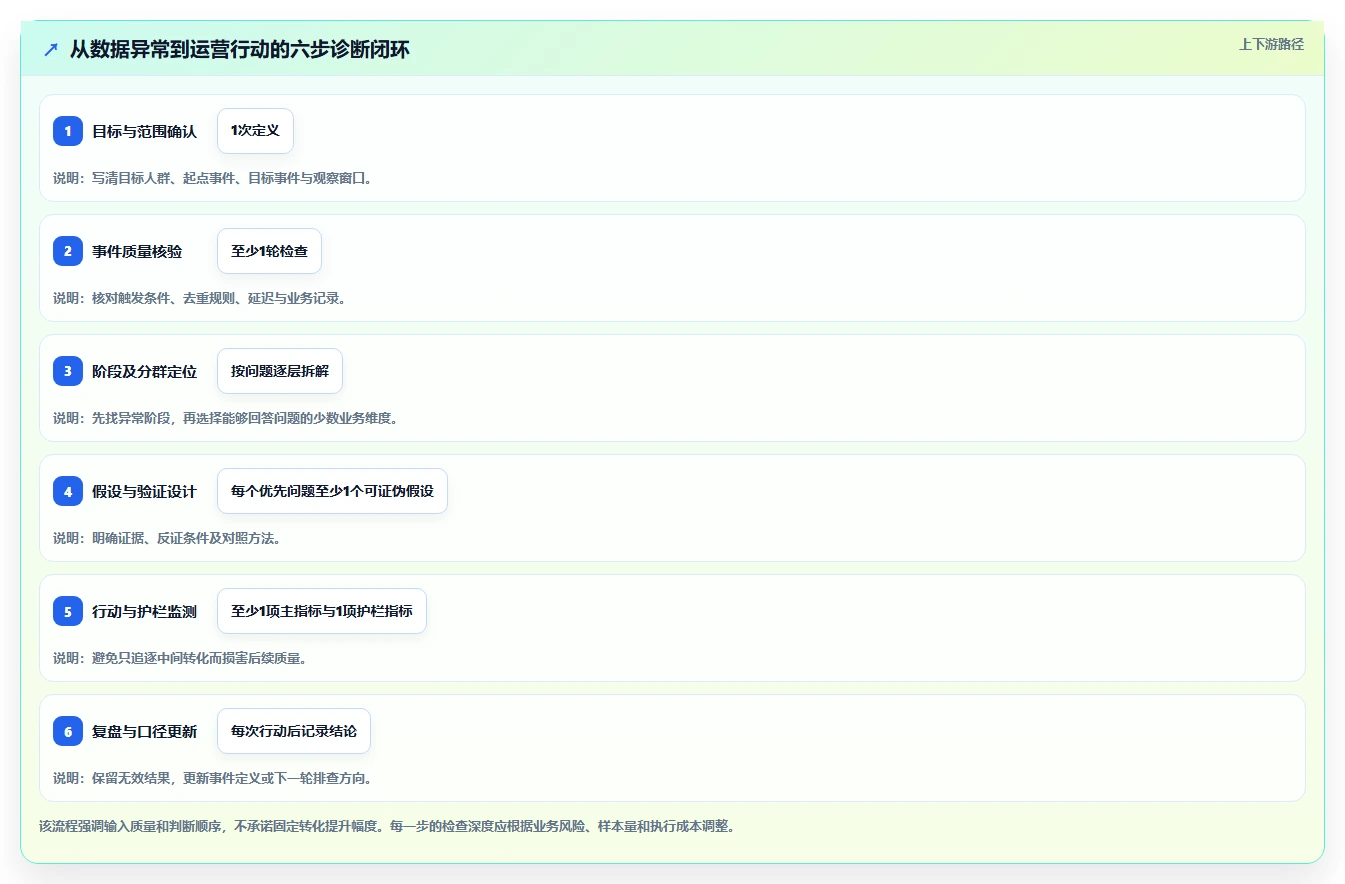The width and height of the screenshot is (1345, 884).
Task: Select step number 1 badge
Action: (68, 131)
